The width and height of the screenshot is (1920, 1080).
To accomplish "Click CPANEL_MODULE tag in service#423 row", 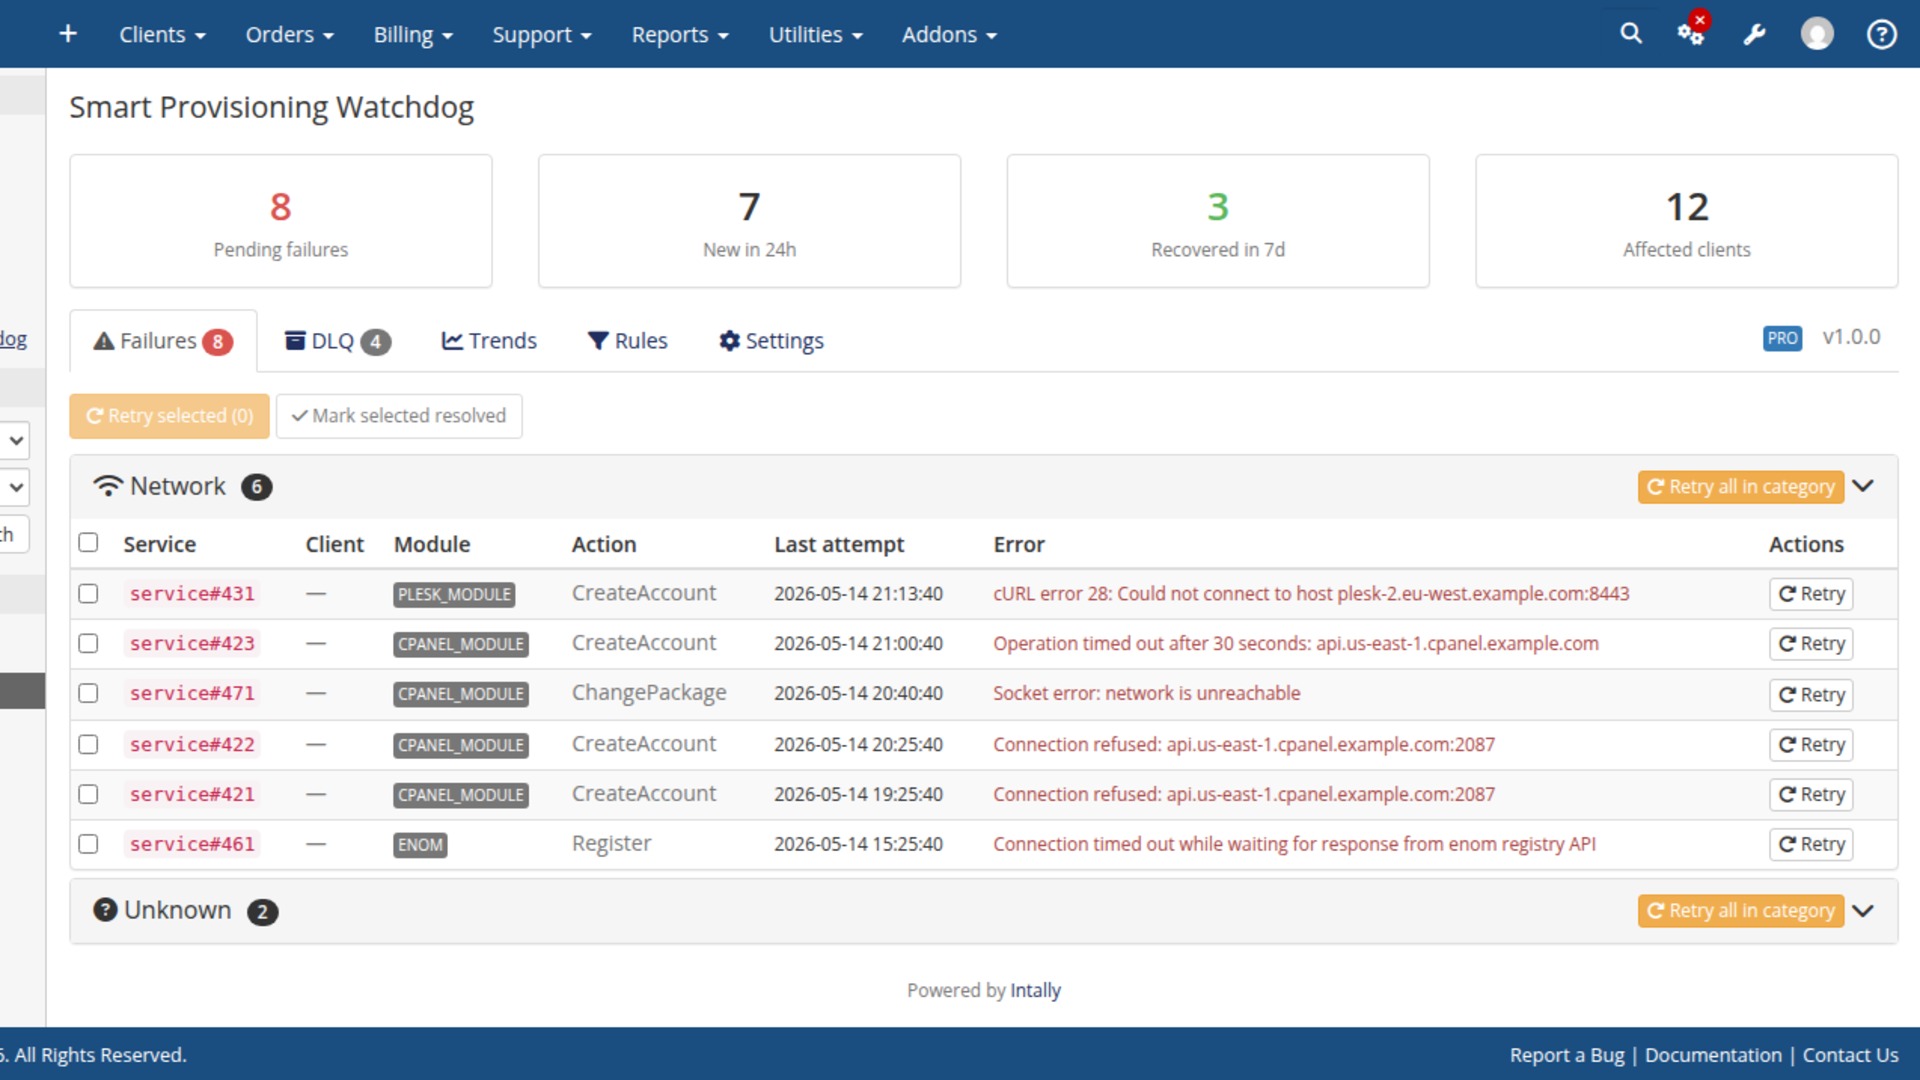I will [461, 645].
